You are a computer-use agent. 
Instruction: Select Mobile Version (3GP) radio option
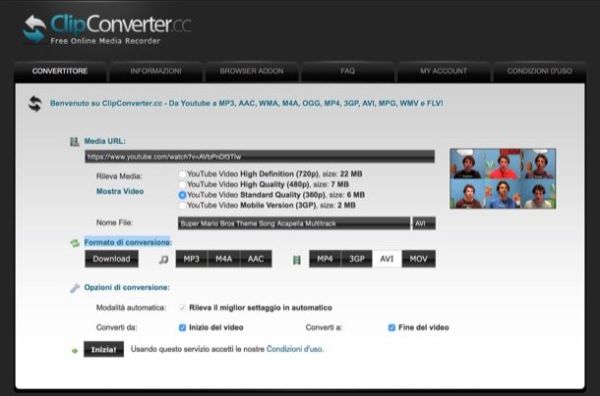tap(183, 205)
